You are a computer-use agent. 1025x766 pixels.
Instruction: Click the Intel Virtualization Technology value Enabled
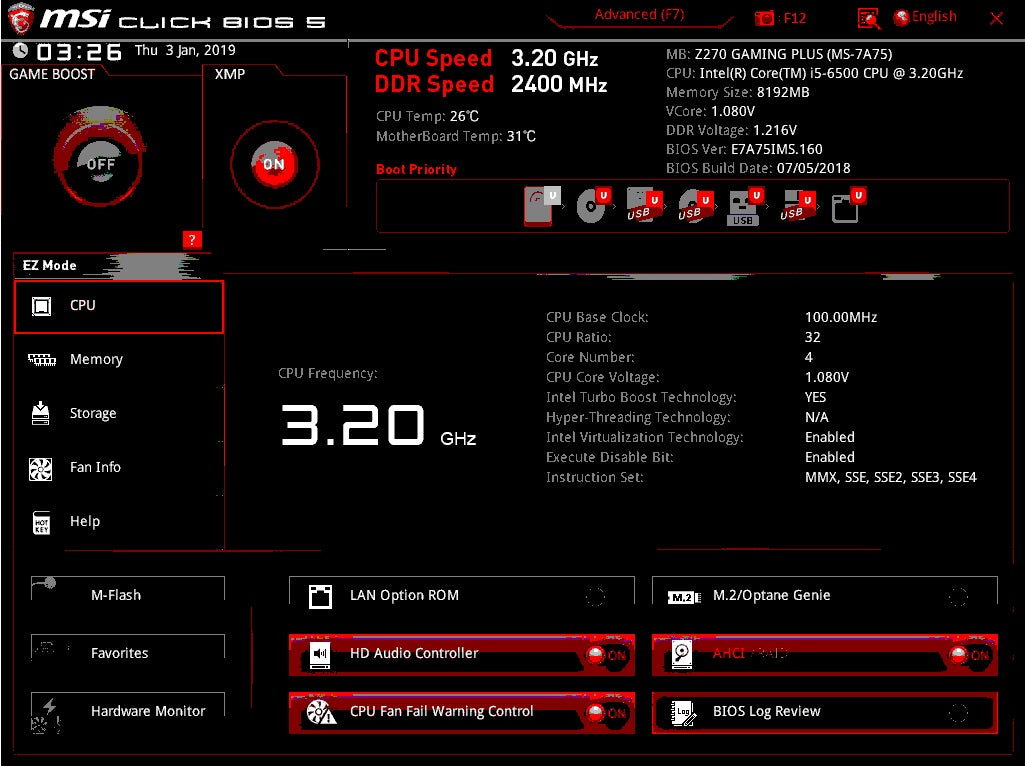830,437
